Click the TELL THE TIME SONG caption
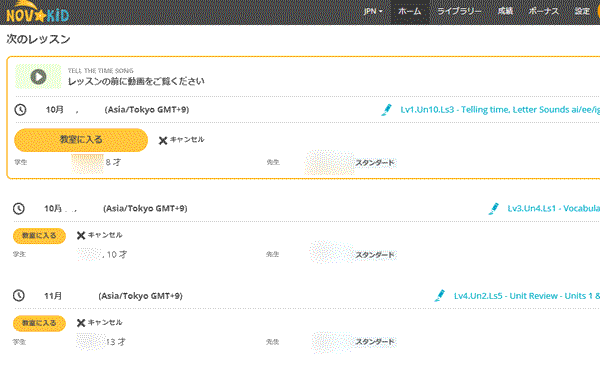The height and width of the screenshot is (378, 600). point(101,71)
